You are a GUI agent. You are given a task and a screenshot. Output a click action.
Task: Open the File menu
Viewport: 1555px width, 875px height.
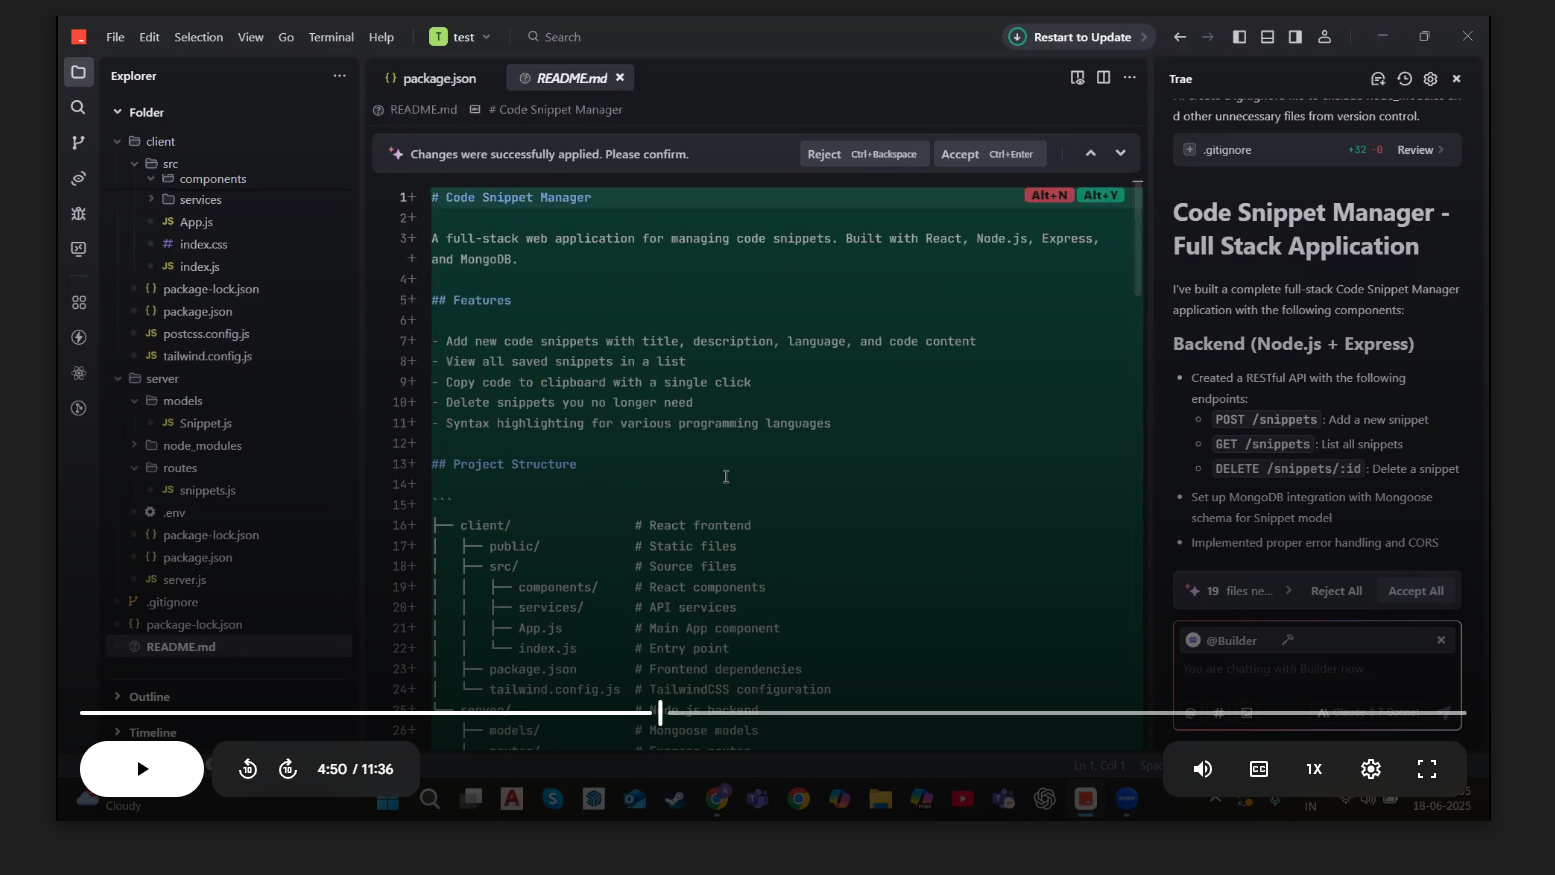click(x=115, y=37)
